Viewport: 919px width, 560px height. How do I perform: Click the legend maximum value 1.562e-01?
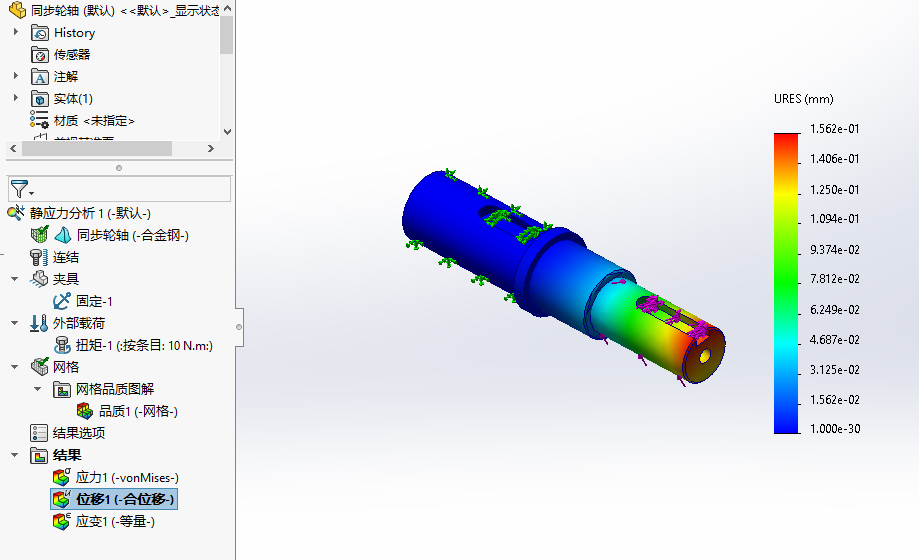click(835, 128)
